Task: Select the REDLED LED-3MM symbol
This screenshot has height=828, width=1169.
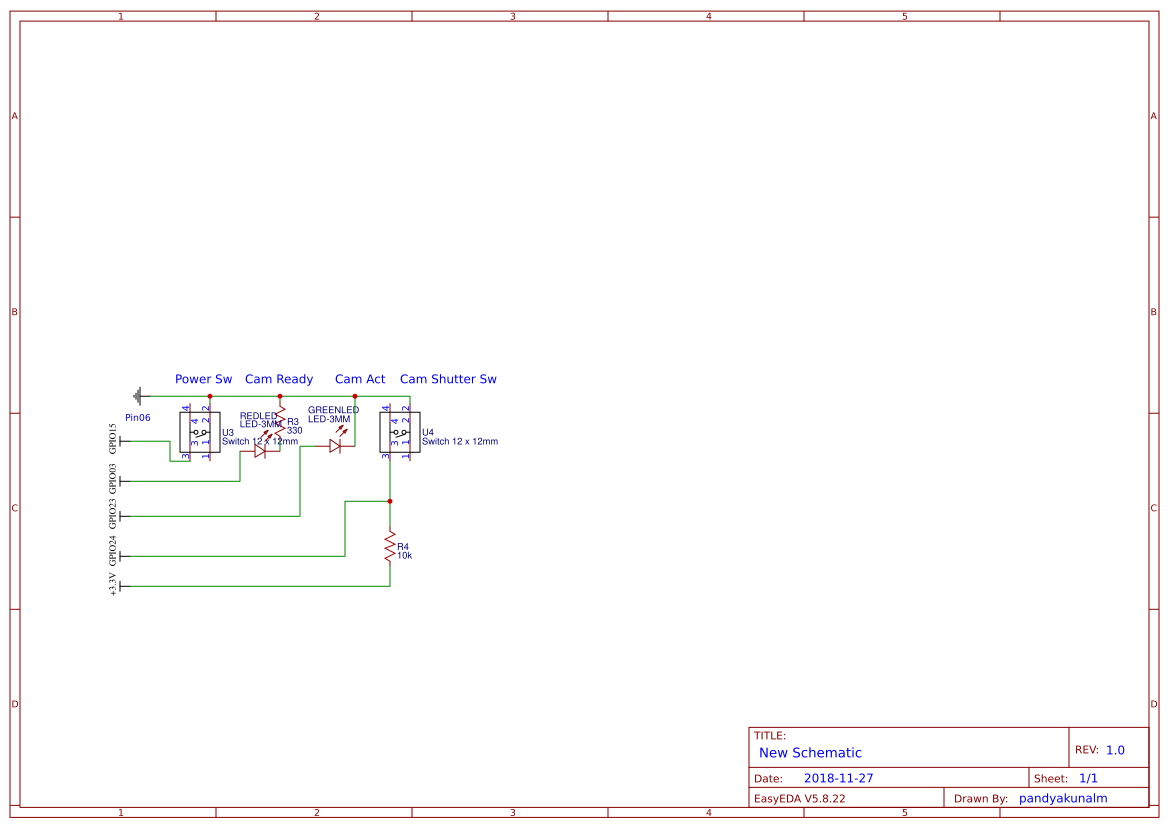Action: point(259,450)
